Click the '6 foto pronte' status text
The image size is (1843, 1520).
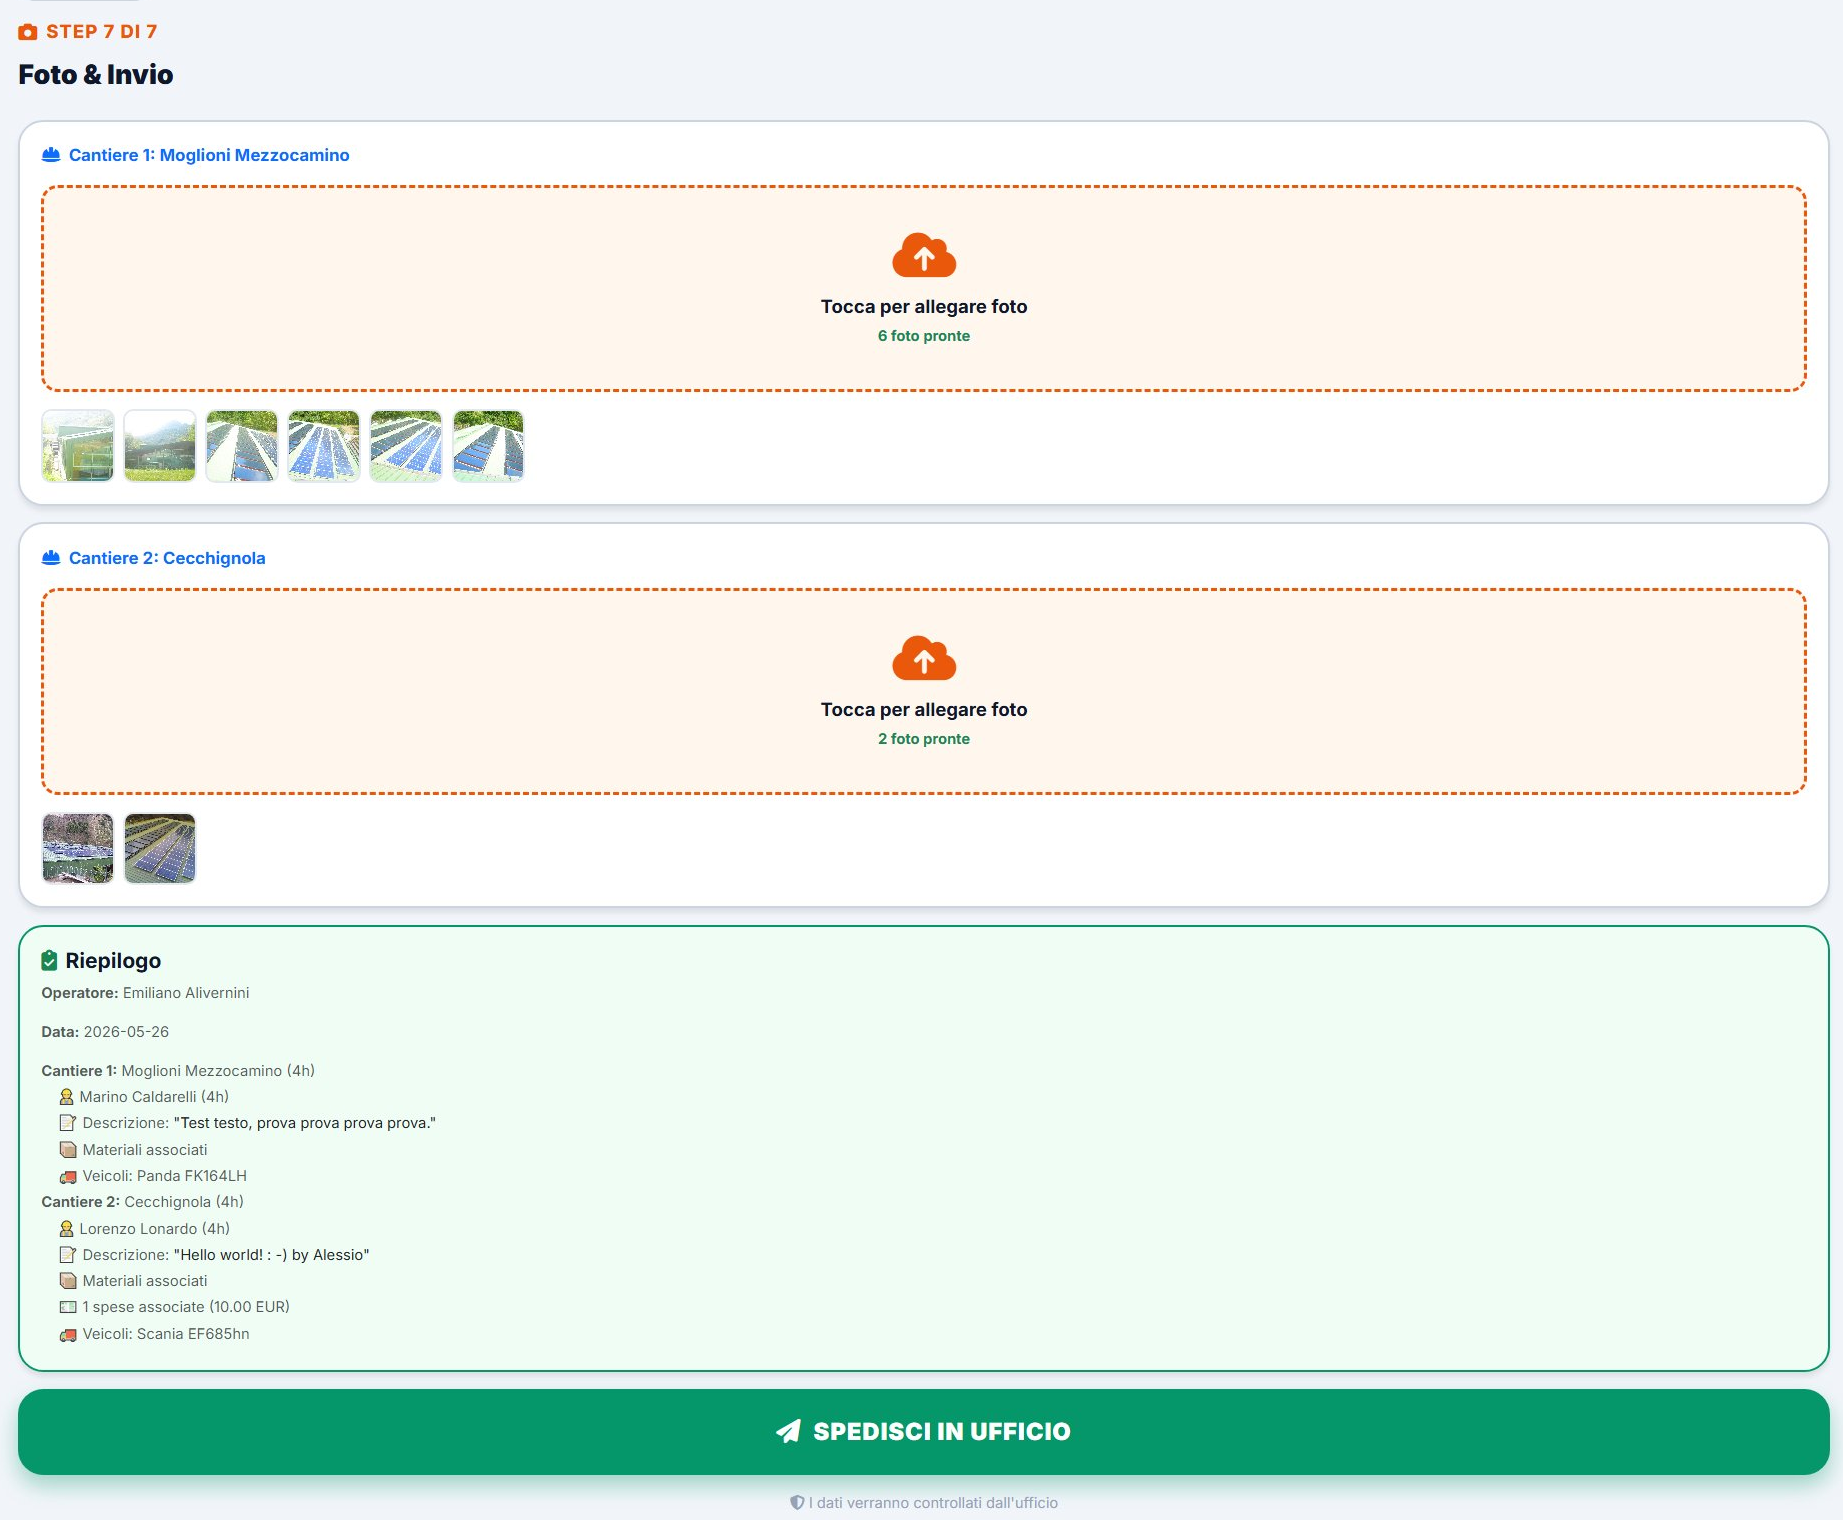[x=924, y=336]
